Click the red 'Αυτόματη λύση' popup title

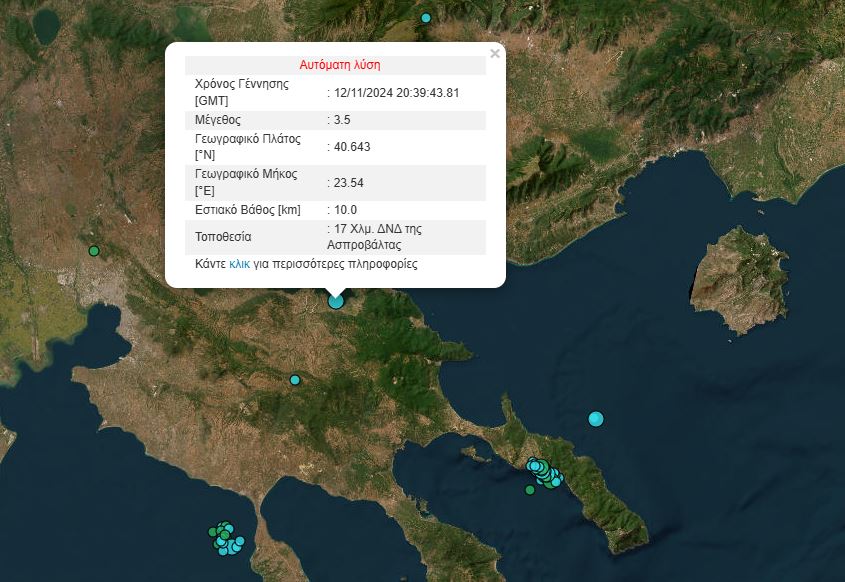coord(340,65)
